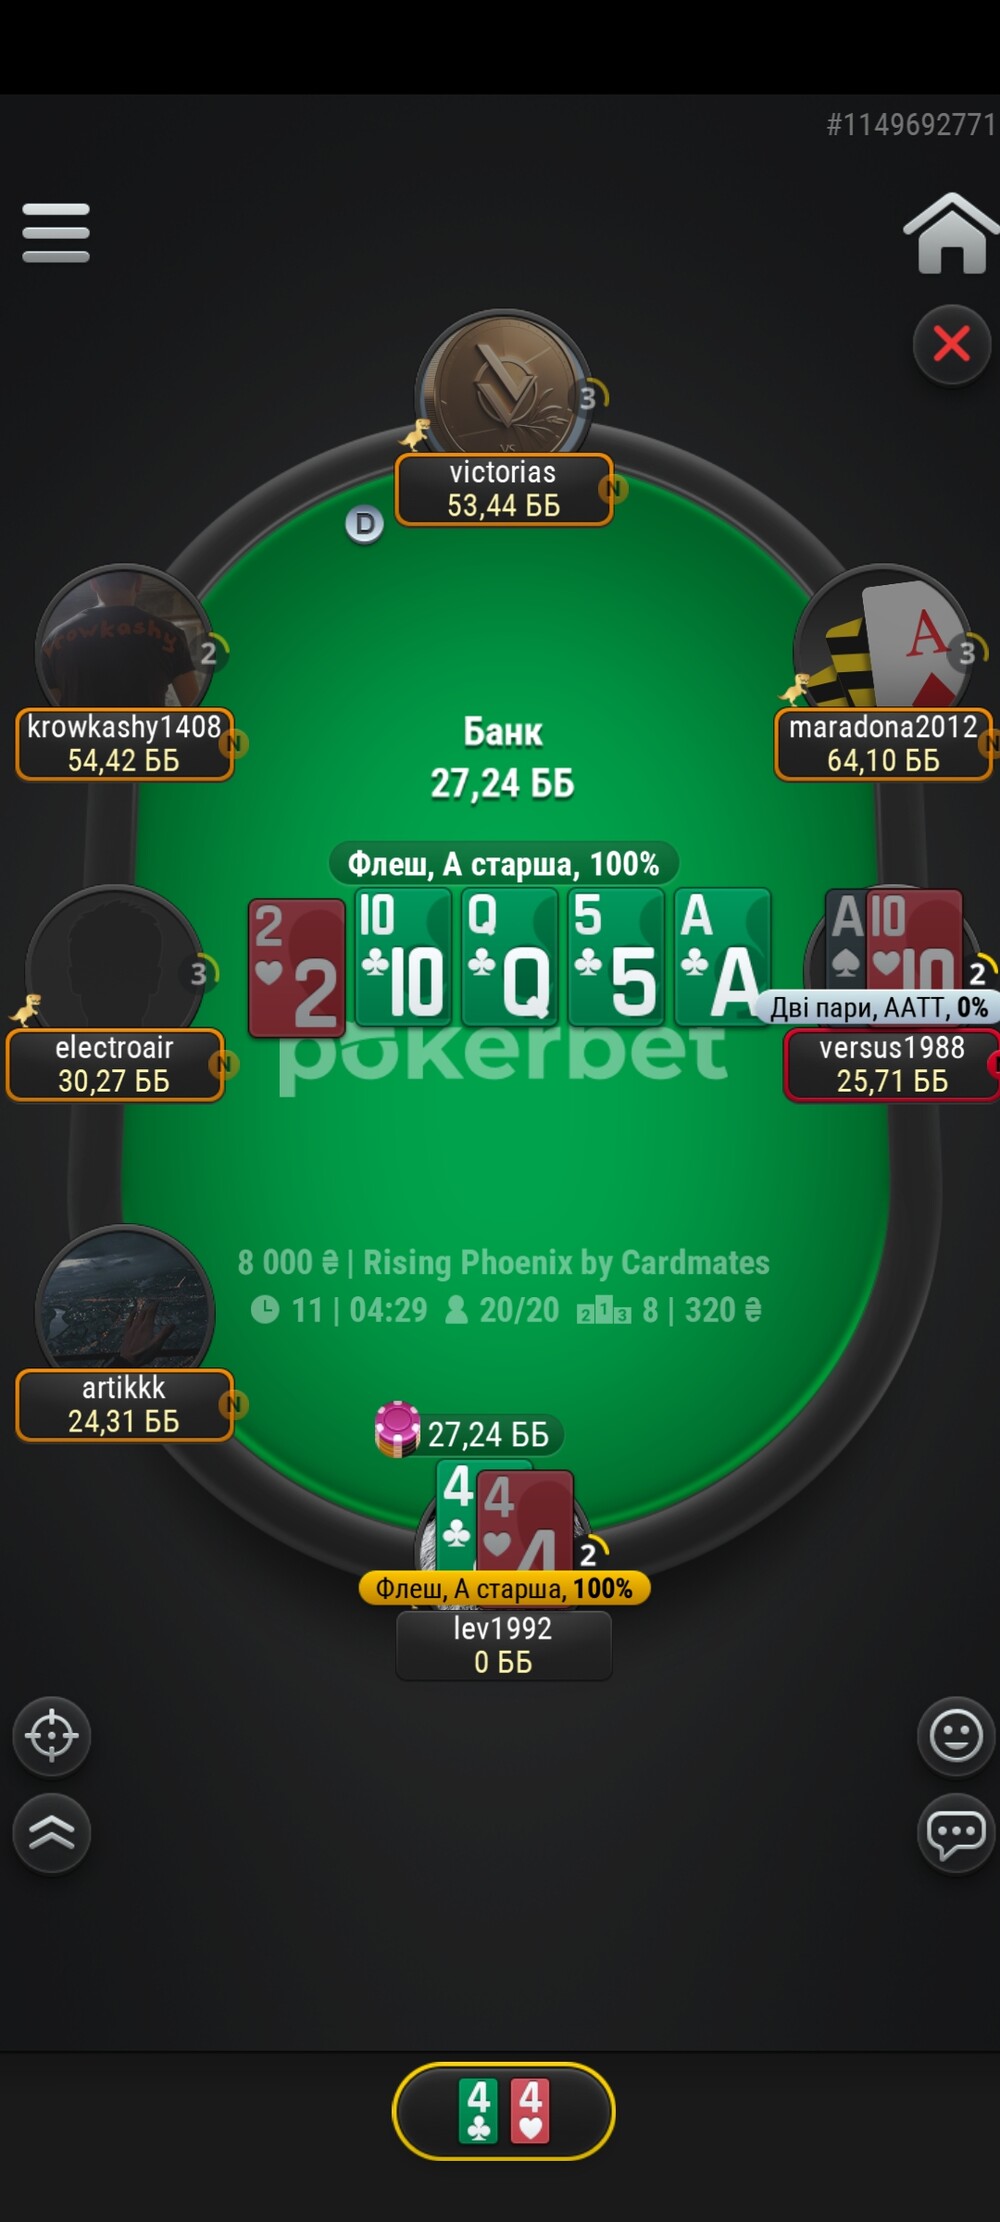The height and width of the screenshot is (2222, 1000).
Task: Go to lobby via home icon
Action: click(x=950, y=233)
